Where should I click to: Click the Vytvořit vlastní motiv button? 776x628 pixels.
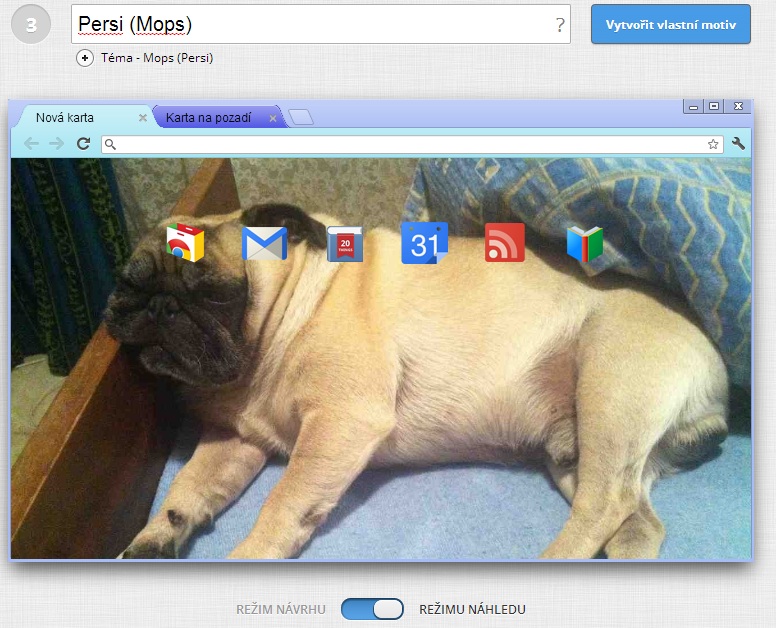(671, 24)
